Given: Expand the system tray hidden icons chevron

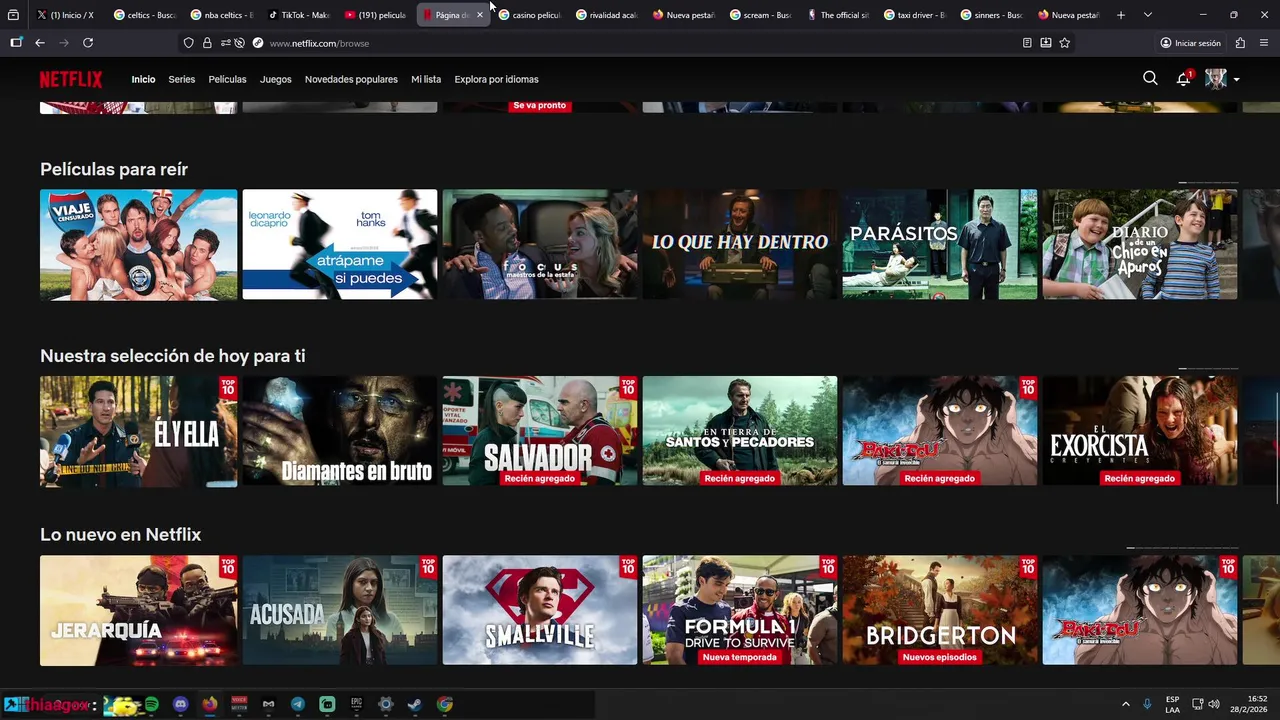Looking at the screenshot, I should 1125,704.
